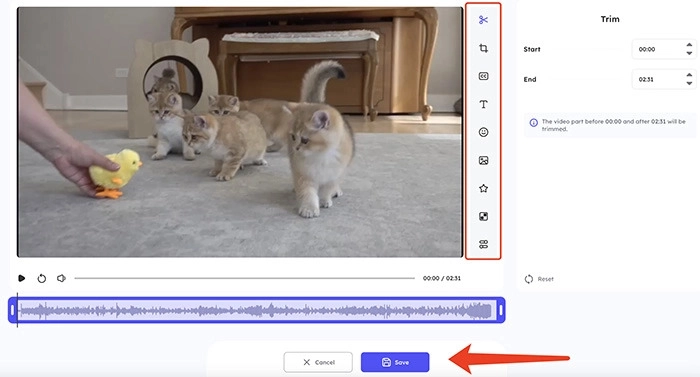Screen dimensions: 700x377
Task: Click the Cancel button
Action: click(x=318, y=362)
